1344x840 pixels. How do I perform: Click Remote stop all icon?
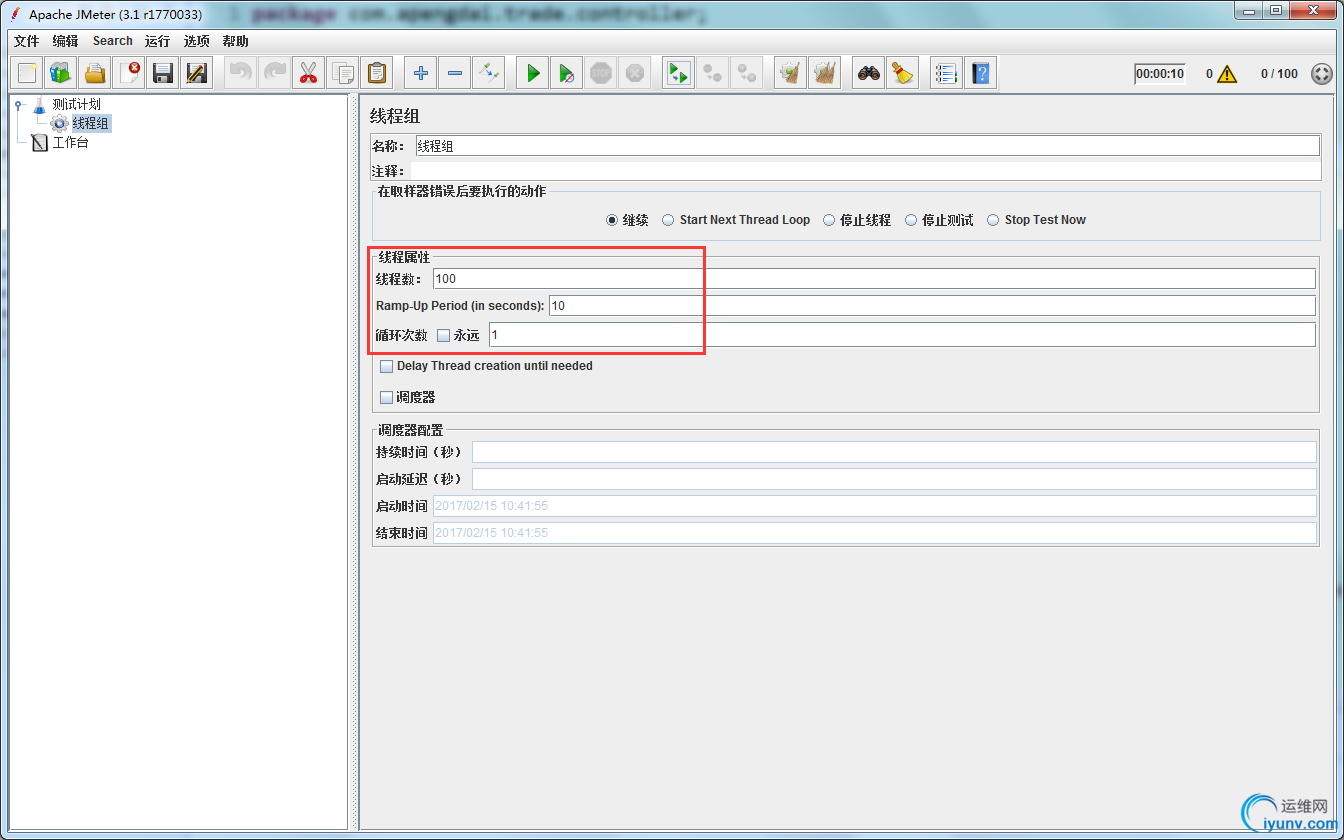click(x=713, y=73)
